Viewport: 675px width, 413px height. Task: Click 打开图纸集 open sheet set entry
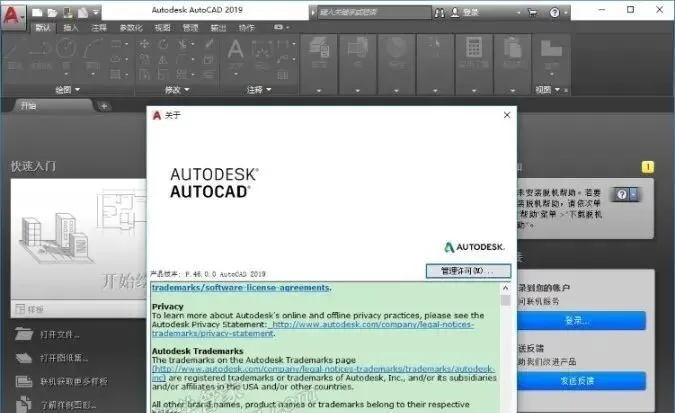(52, 357)
